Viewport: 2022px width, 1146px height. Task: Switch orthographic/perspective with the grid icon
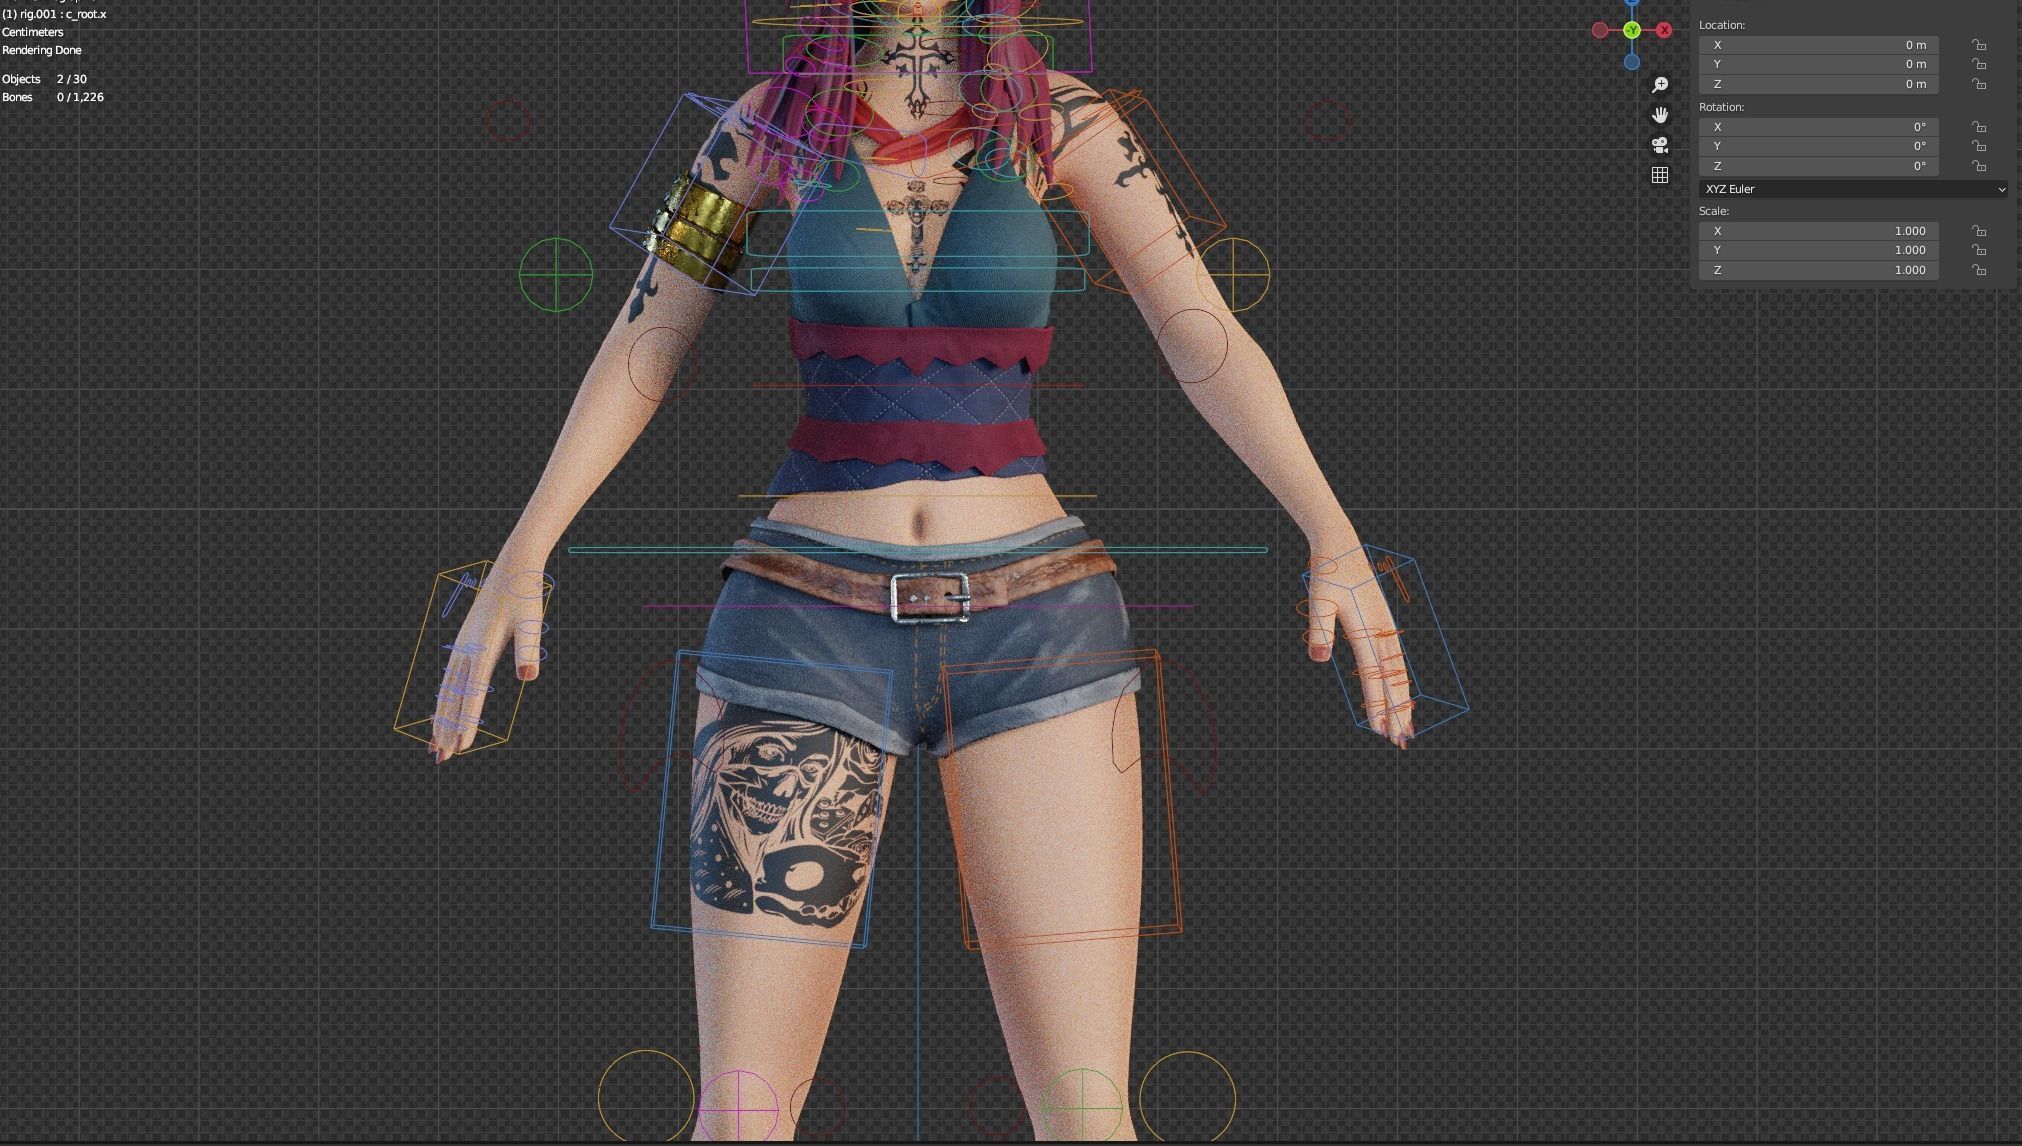click(x=1660, y=175)
